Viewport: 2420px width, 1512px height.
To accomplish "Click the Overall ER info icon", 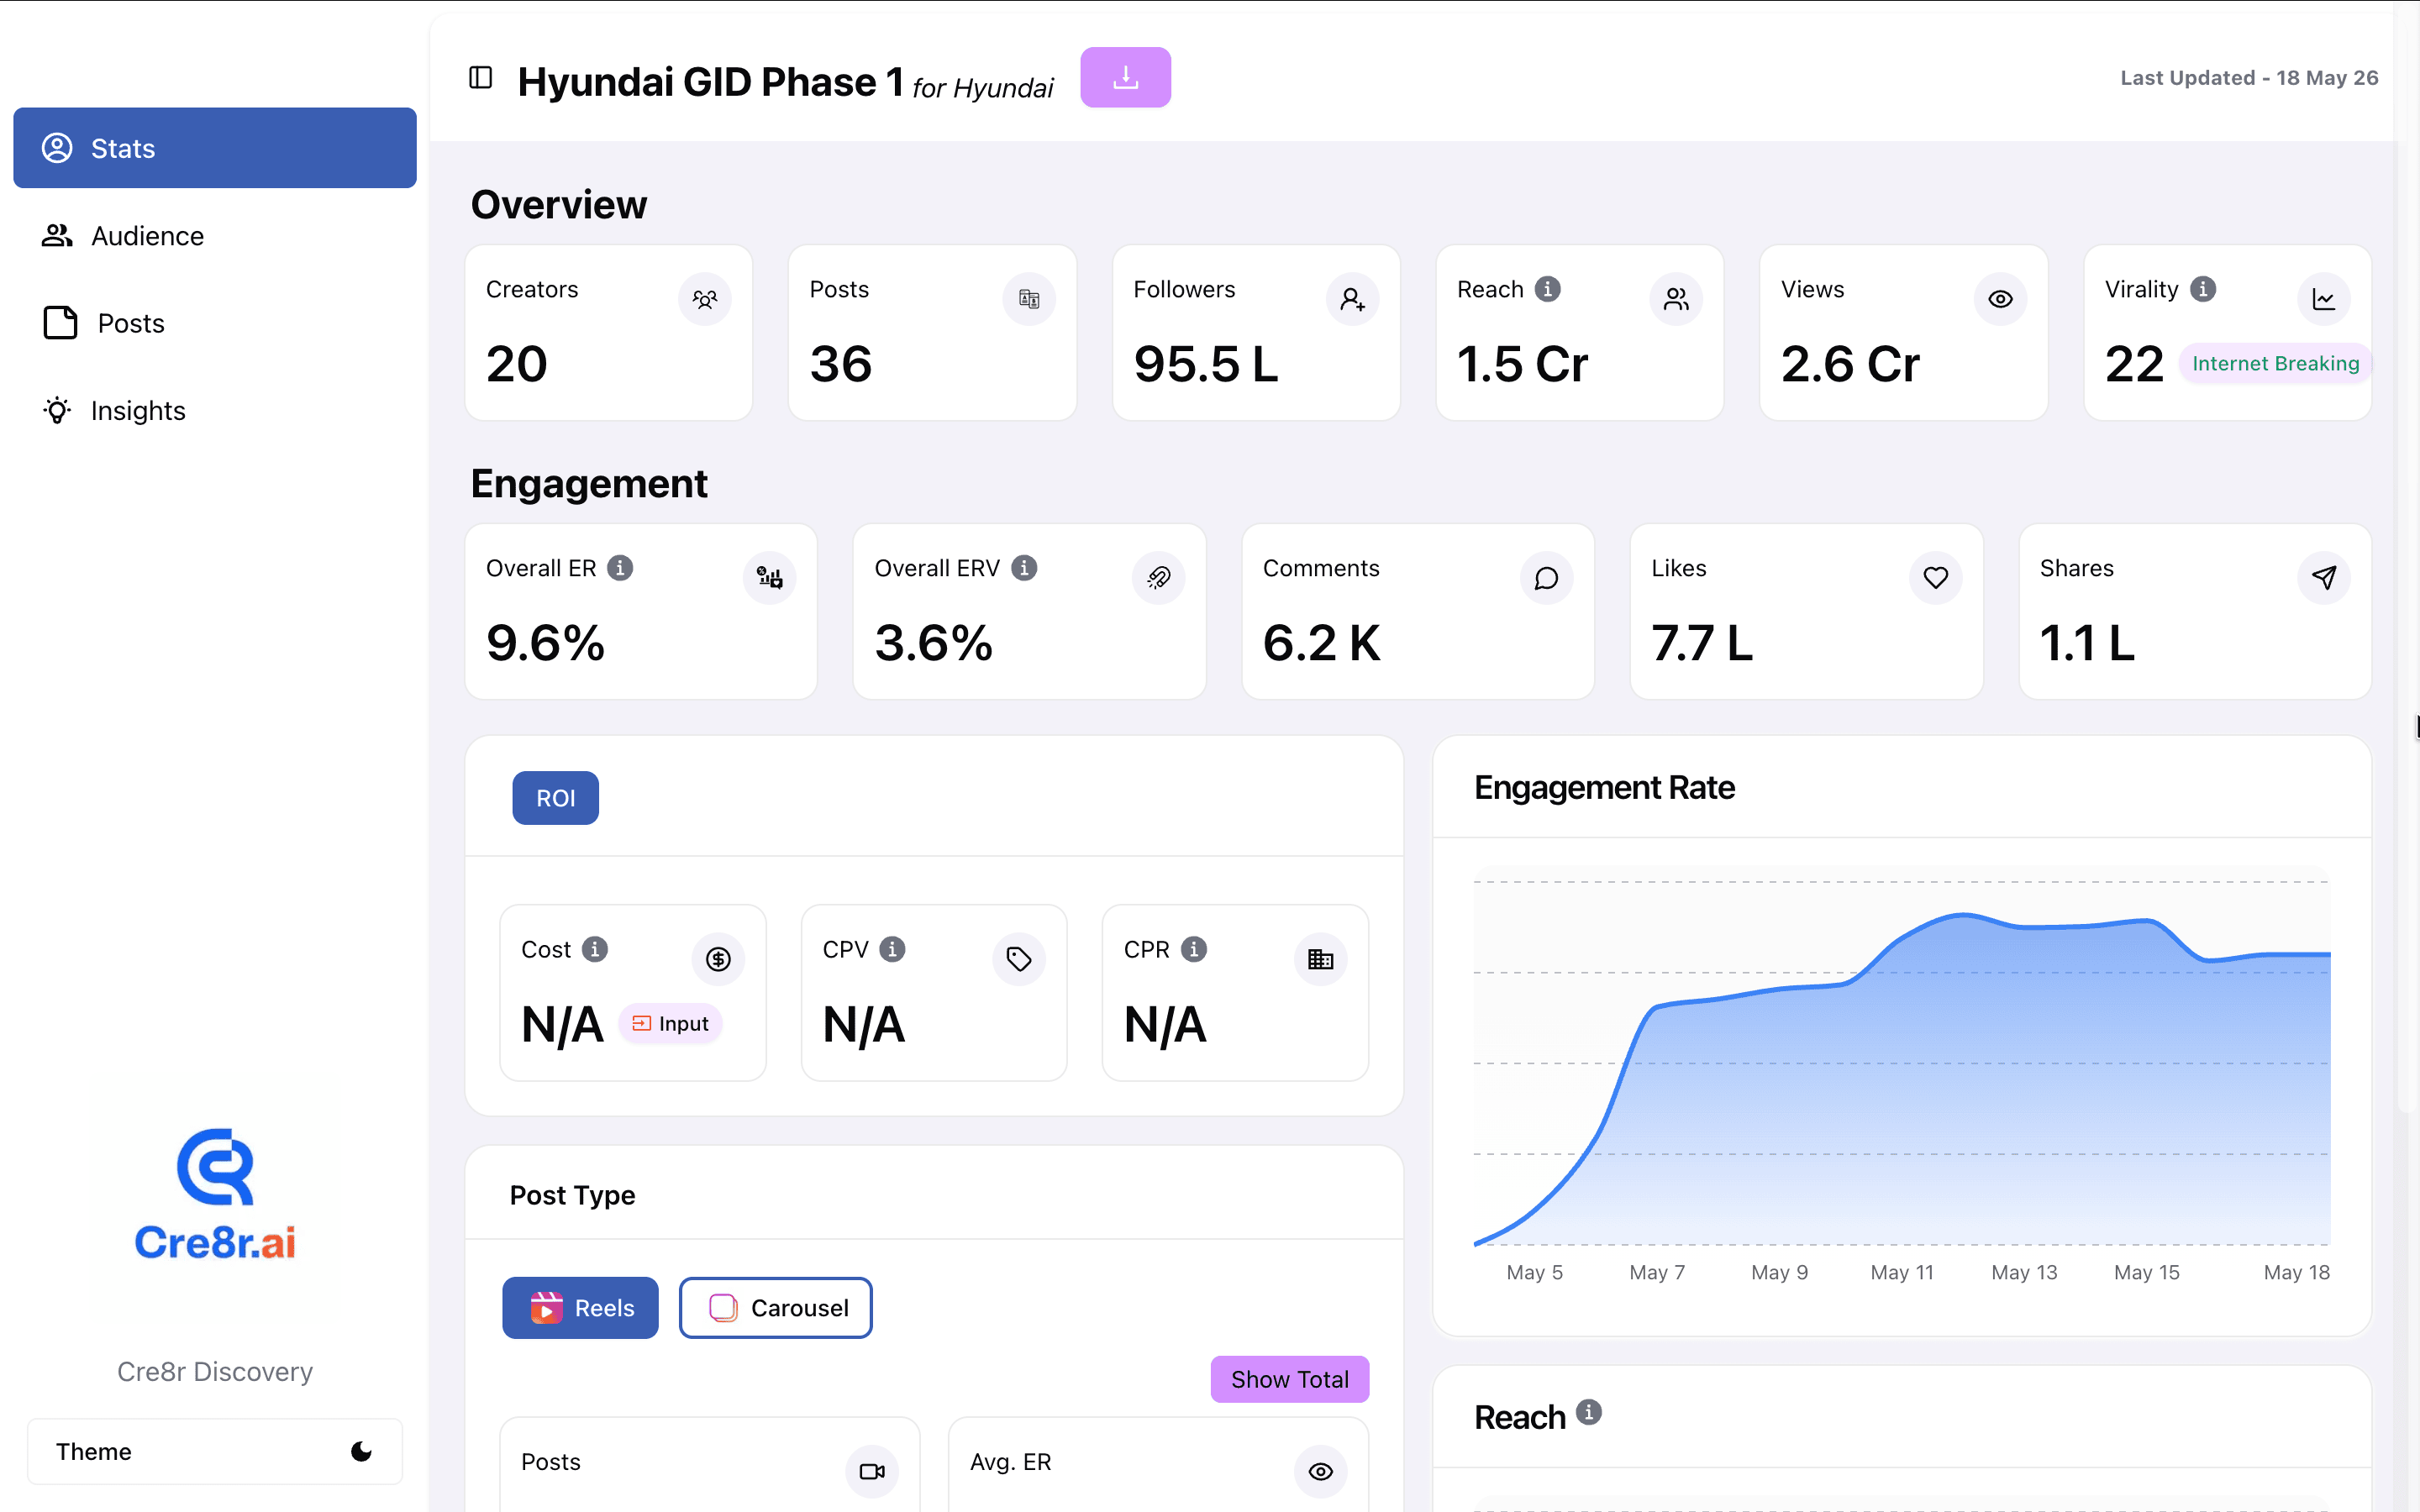I will [x=620, y=568].
